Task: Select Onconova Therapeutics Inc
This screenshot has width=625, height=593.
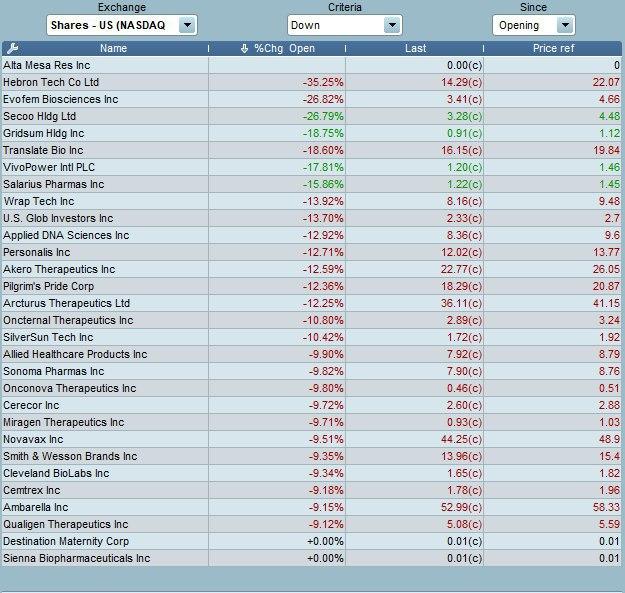Action: pos(70,388)
